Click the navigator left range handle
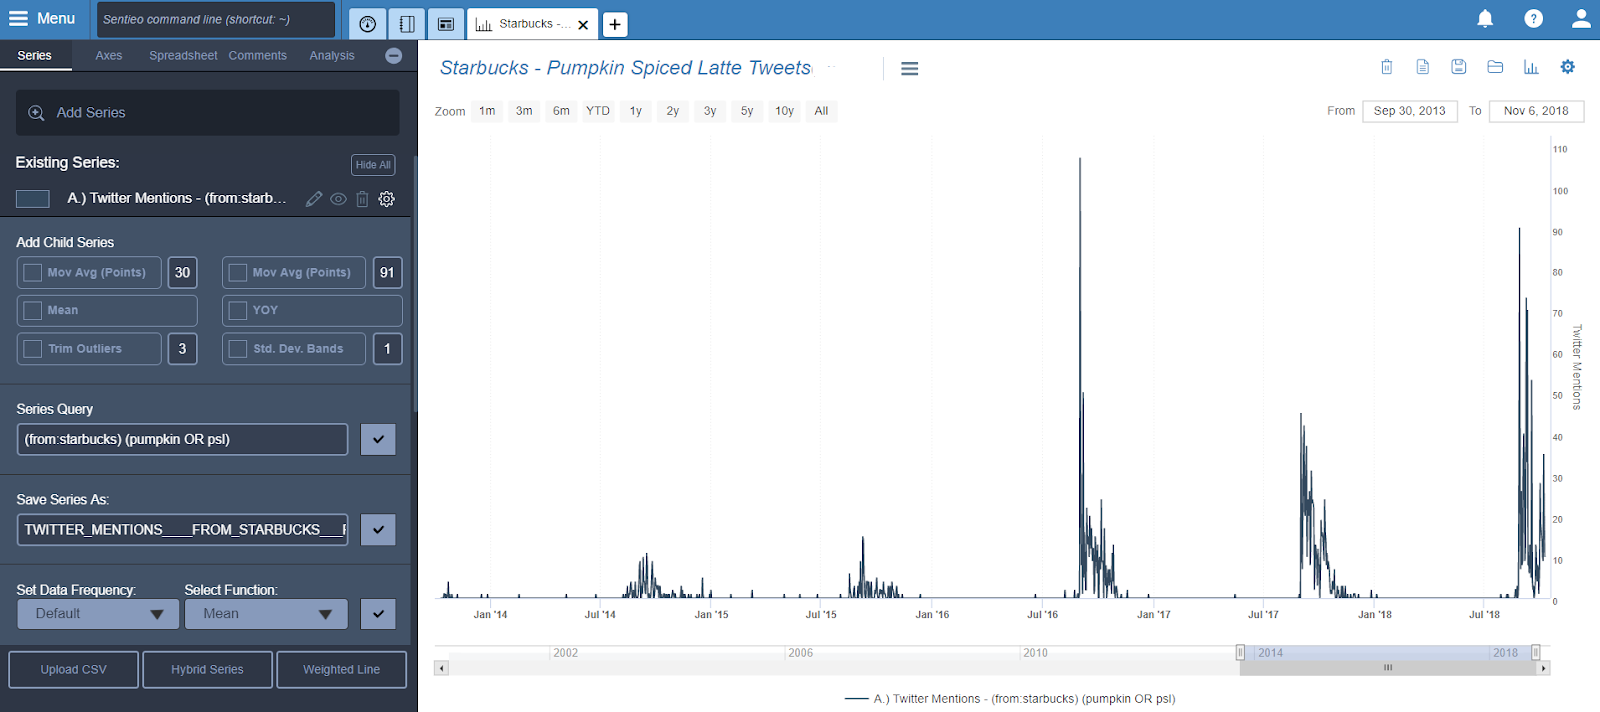 point(1240,653)
